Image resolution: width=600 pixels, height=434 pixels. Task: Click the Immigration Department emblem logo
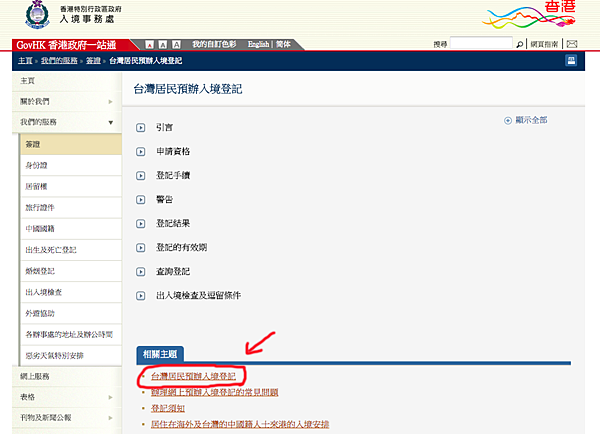tap(38, 15)
